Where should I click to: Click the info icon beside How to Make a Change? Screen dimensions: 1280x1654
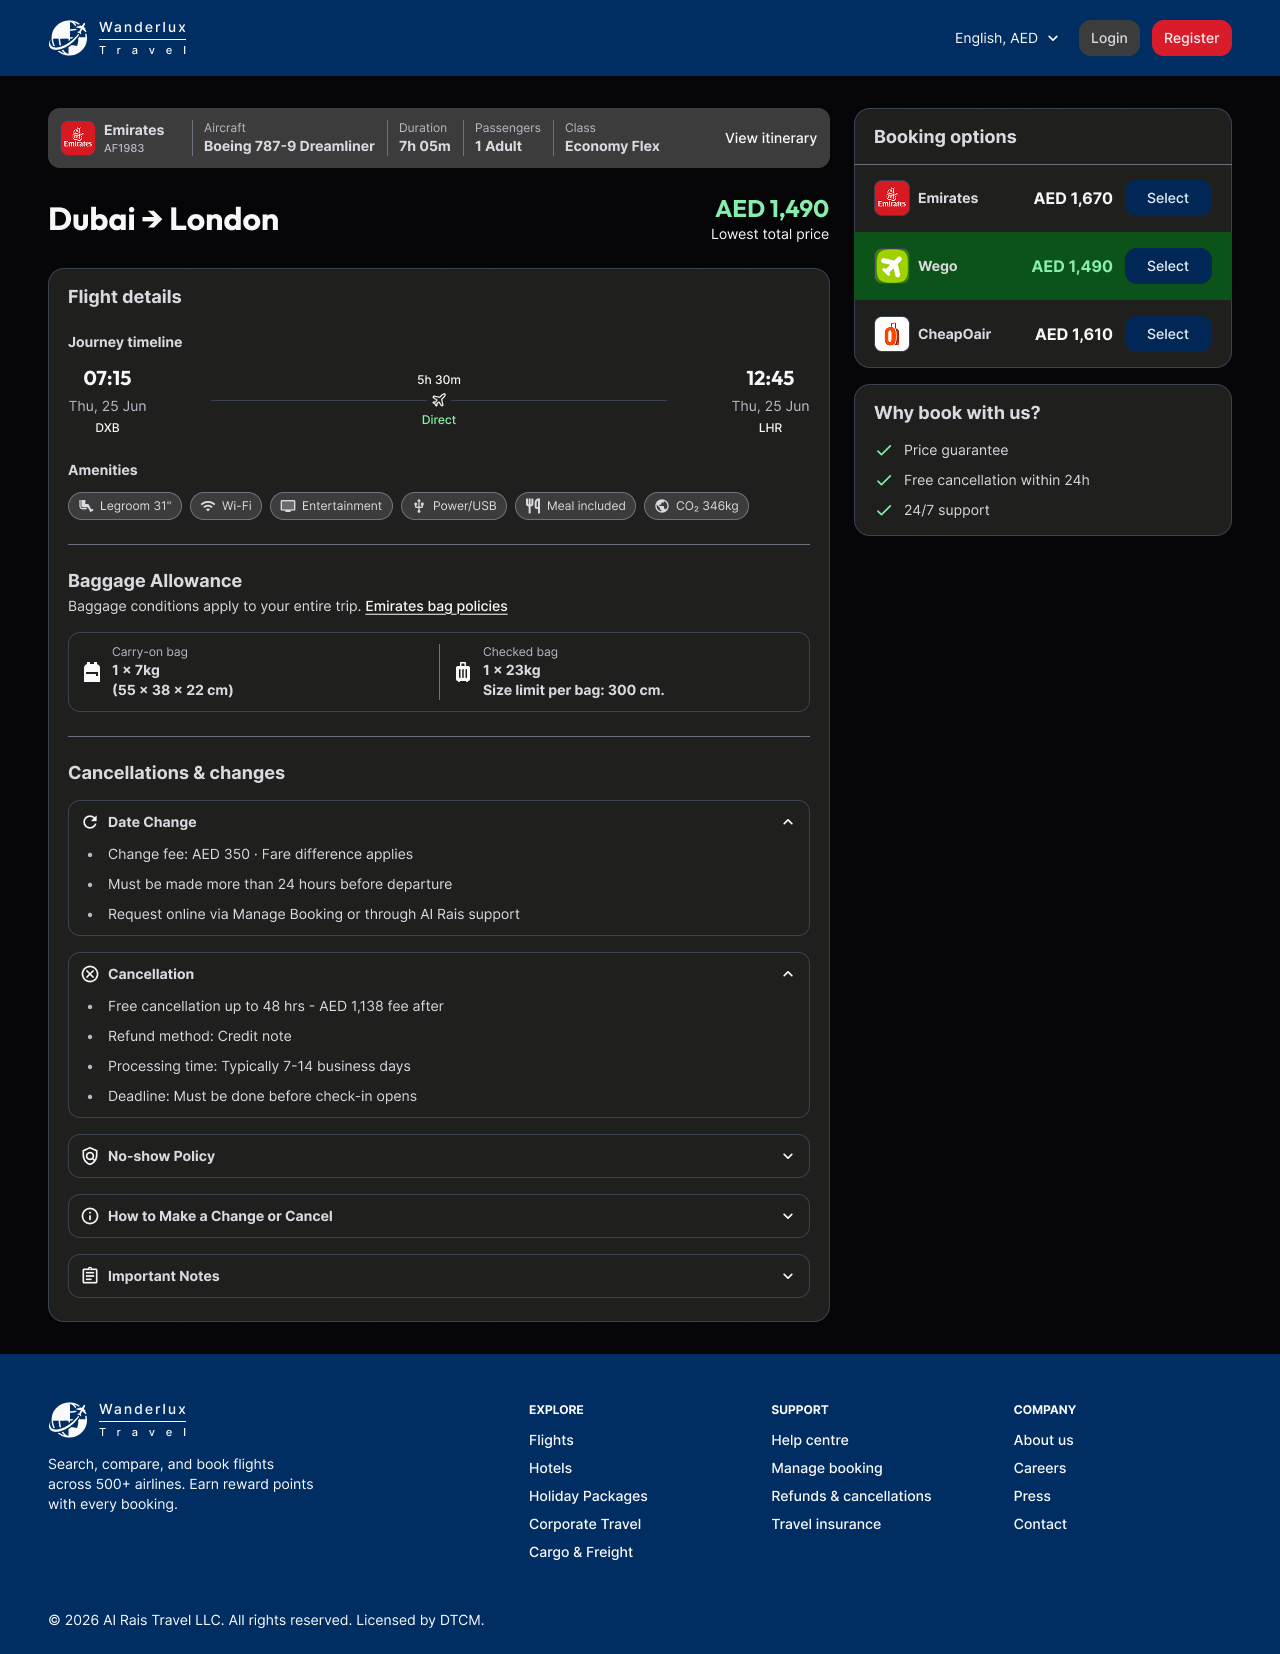click(90, 1216)
